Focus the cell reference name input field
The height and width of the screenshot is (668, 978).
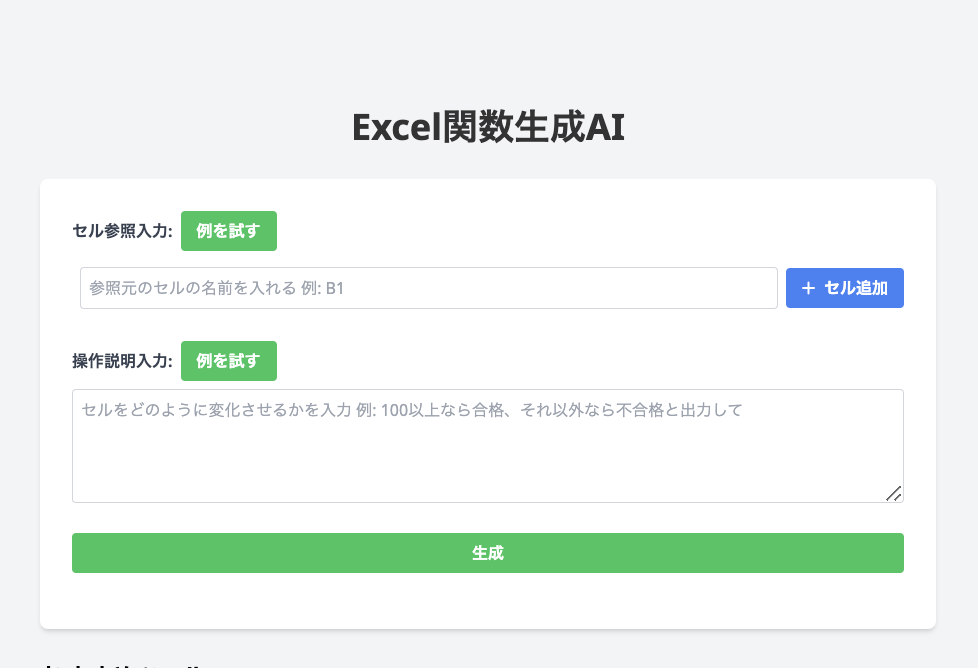coord(428,288)
